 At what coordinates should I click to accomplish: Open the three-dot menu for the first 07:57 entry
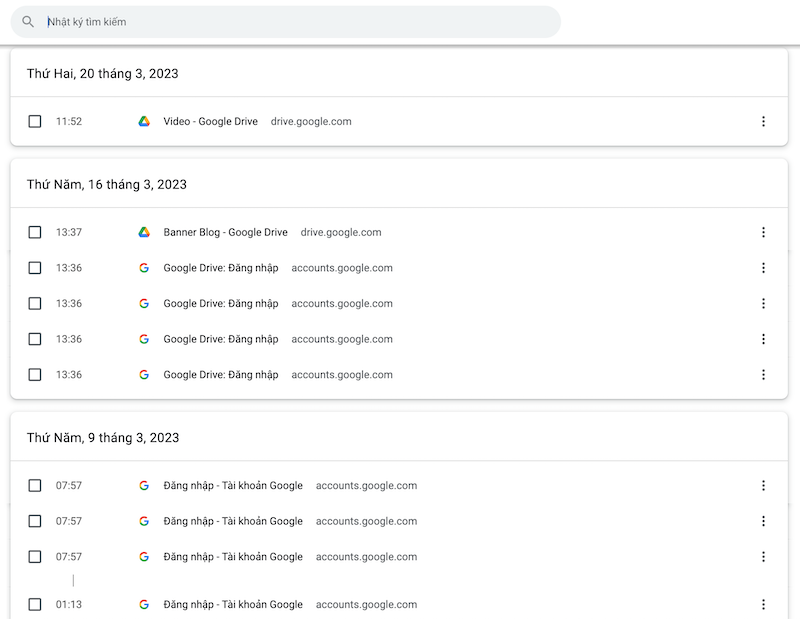[x=763, y=486]
